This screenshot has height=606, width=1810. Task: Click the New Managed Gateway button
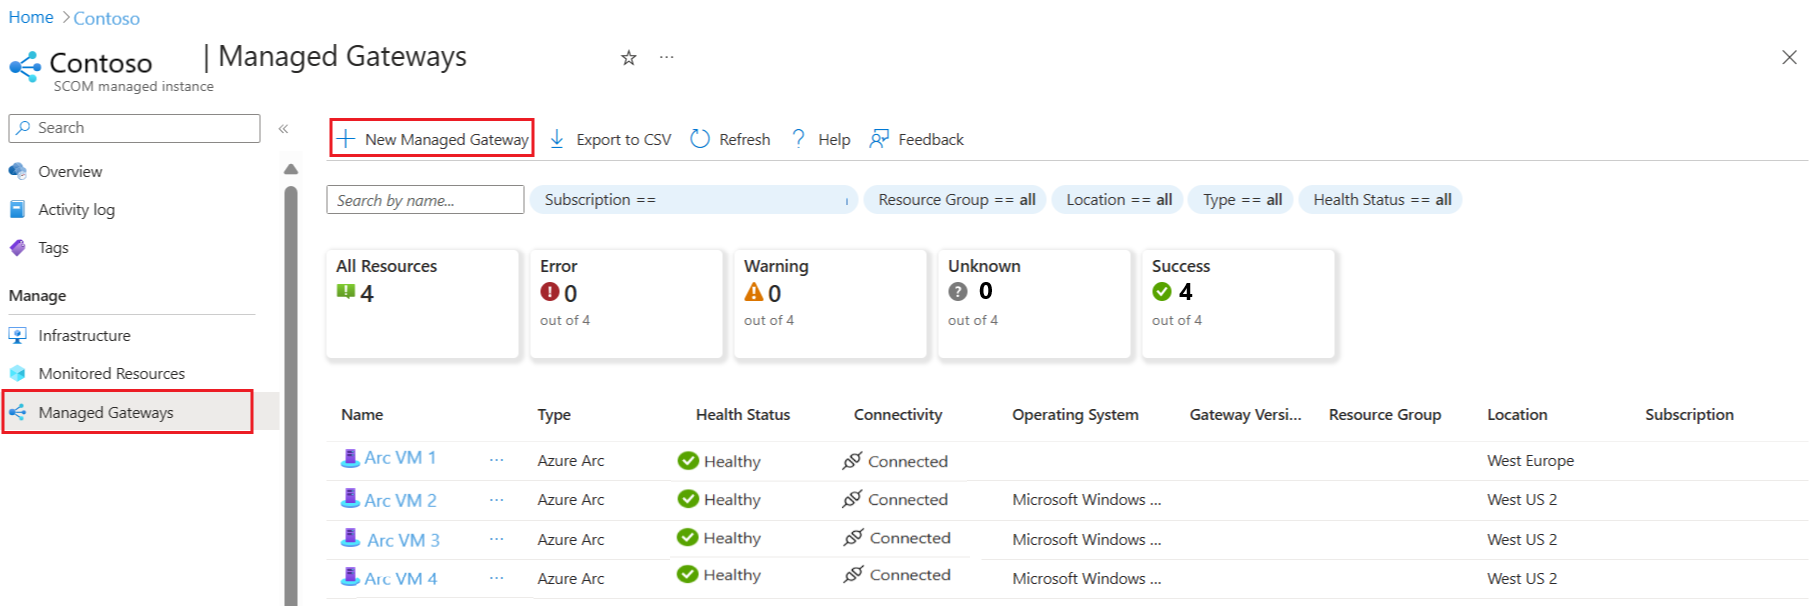[431, 138]
